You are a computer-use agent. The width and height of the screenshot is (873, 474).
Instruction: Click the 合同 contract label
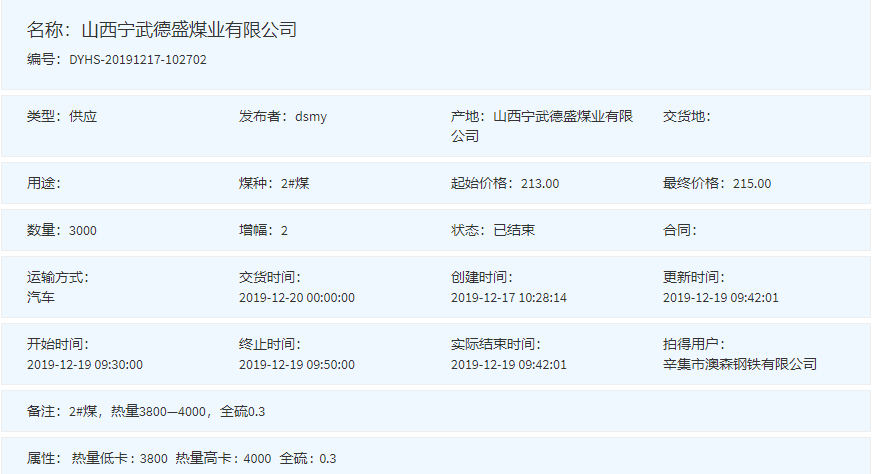coord(679,230)
